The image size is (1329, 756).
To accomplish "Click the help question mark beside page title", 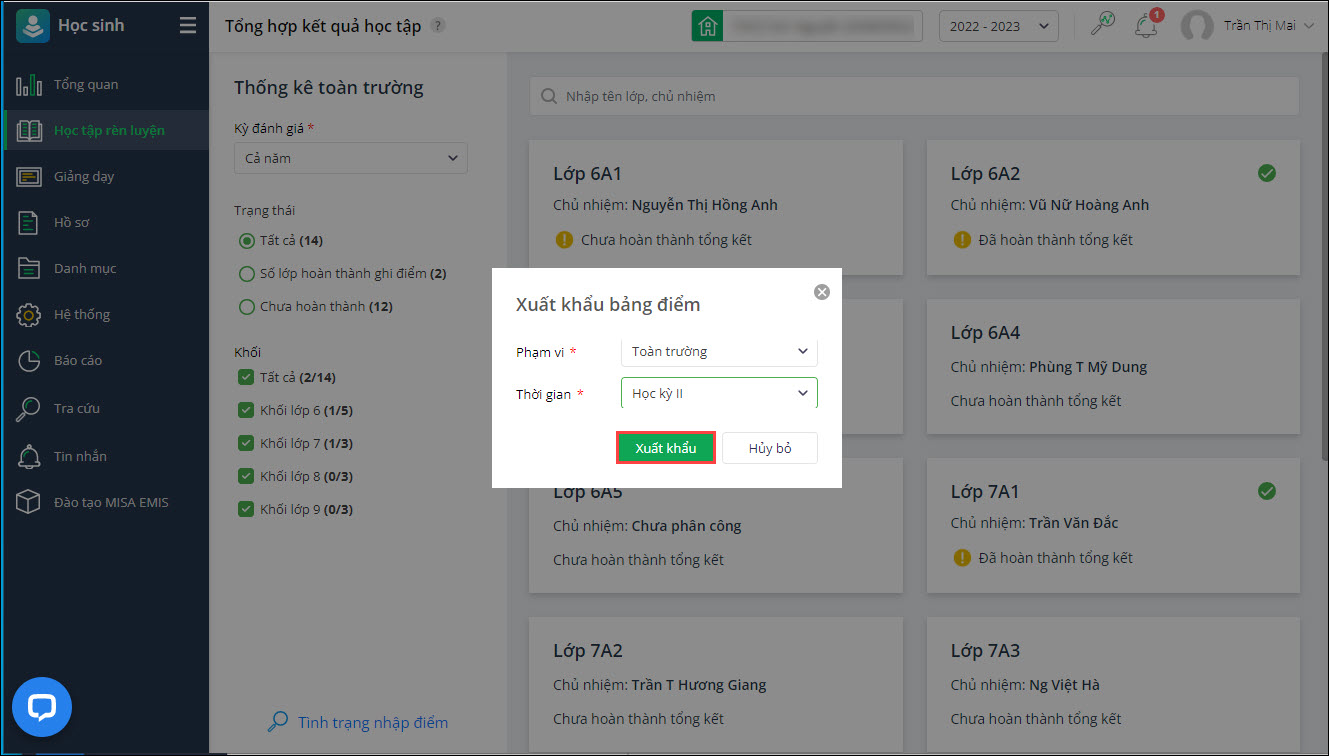I will (437, 26).
